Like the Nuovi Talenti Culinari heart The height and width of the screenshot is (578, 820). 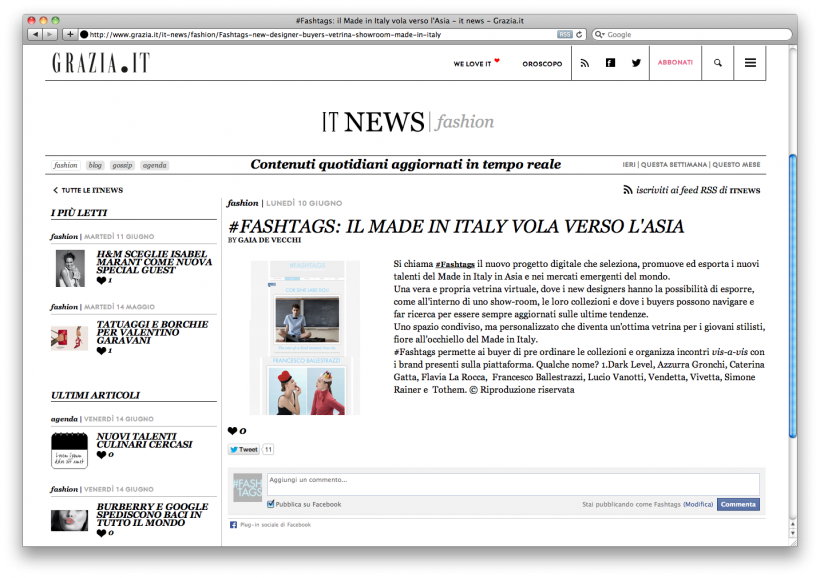click(x=101, y=455)
